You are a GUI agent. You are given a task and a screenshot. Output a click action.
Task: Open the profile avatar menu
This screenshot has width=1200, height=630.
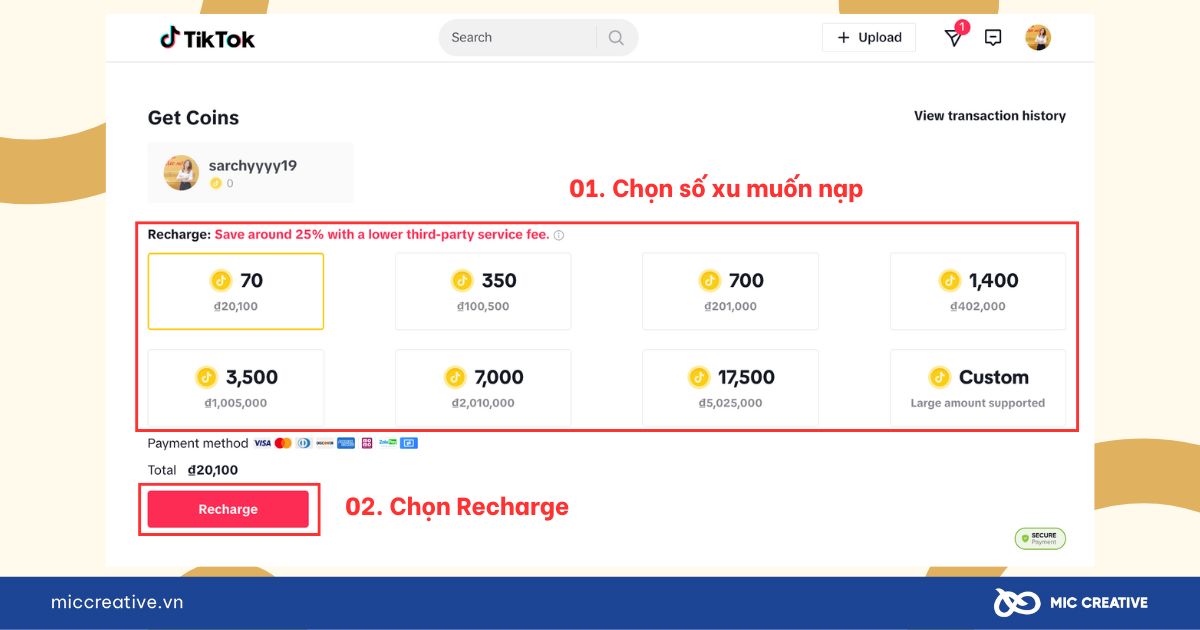point(1038,38)
